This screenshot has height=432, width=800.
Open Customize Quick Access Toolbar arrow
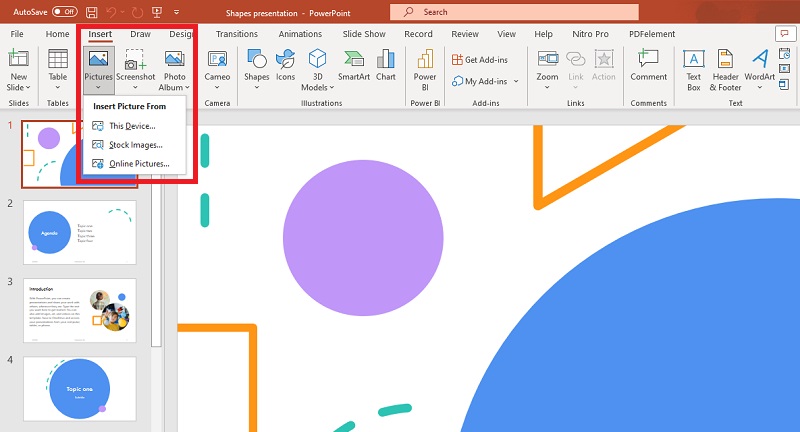[x=176, y=12]
